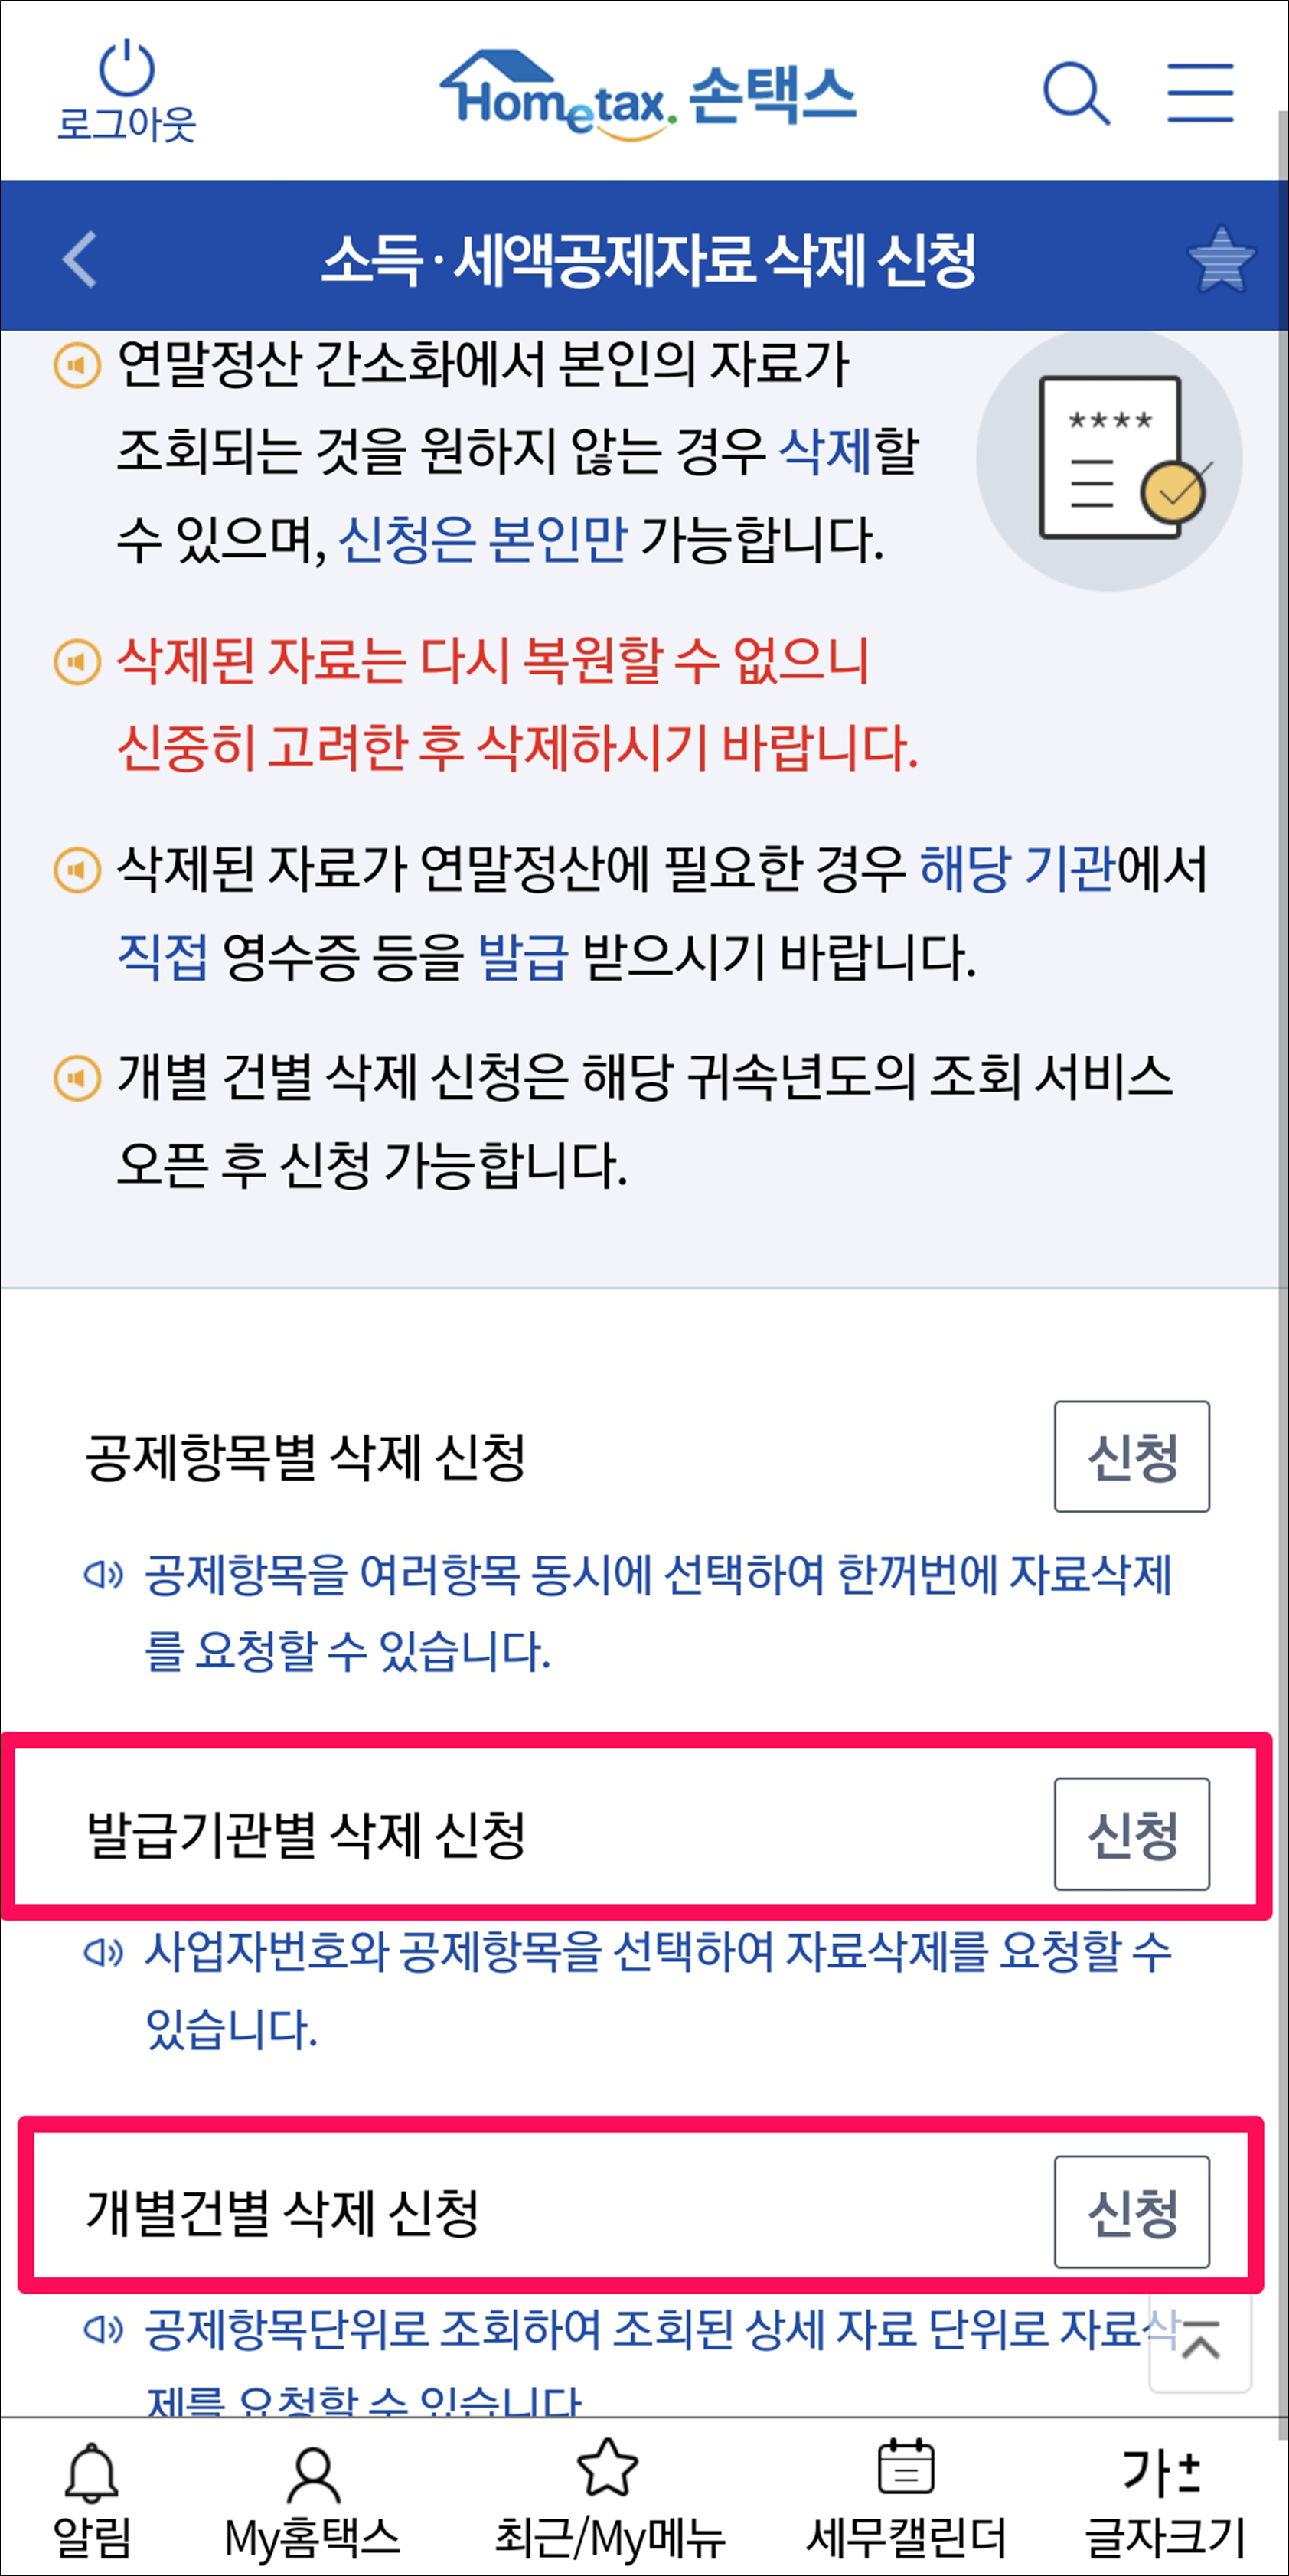The image size is (1289, 2576).
Task: Click 신청 for 공제항목별 삭제 신청
Action: click(x=1132, y=1456)
